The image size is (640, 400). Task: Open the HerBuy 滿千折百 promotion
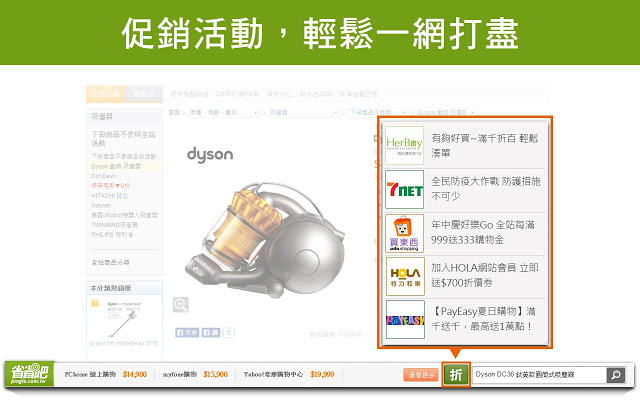(485, 145)
